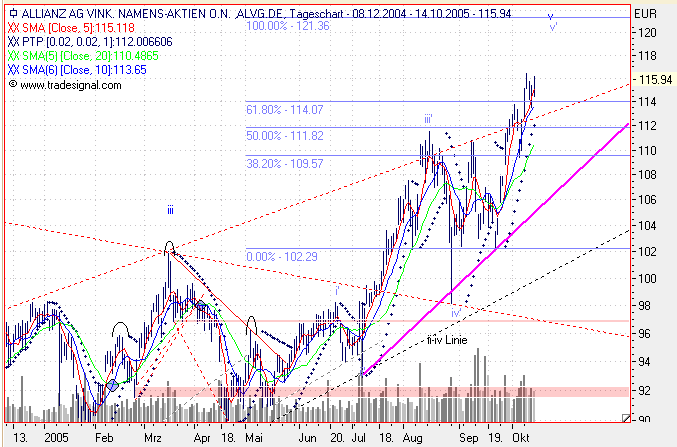Click the Feb label on the date axis
Screen dimensions: 677x447
(104, 437)
